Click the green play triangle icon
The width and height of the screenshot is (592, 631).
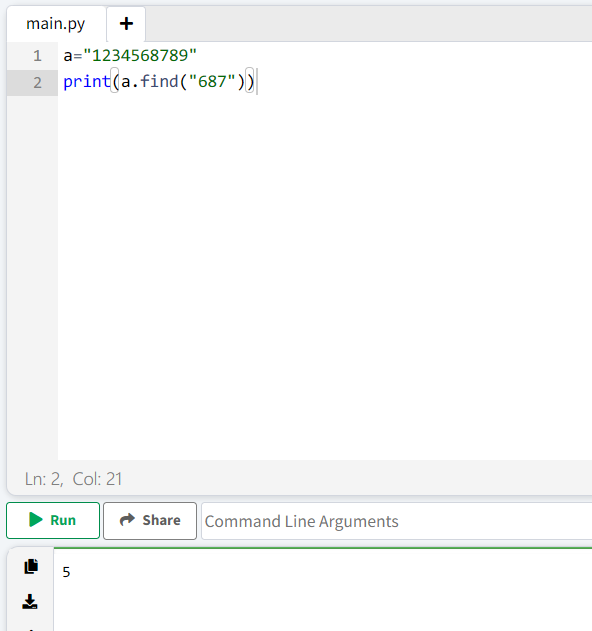(36, 520)
